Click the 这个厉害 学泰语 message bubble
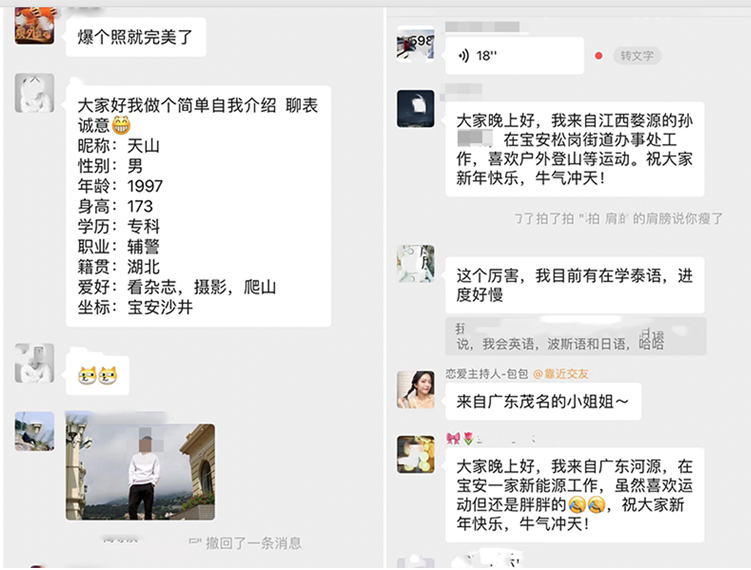Image resolution: width=751 pixels, height=570 pixels. [x=575, y=285]
